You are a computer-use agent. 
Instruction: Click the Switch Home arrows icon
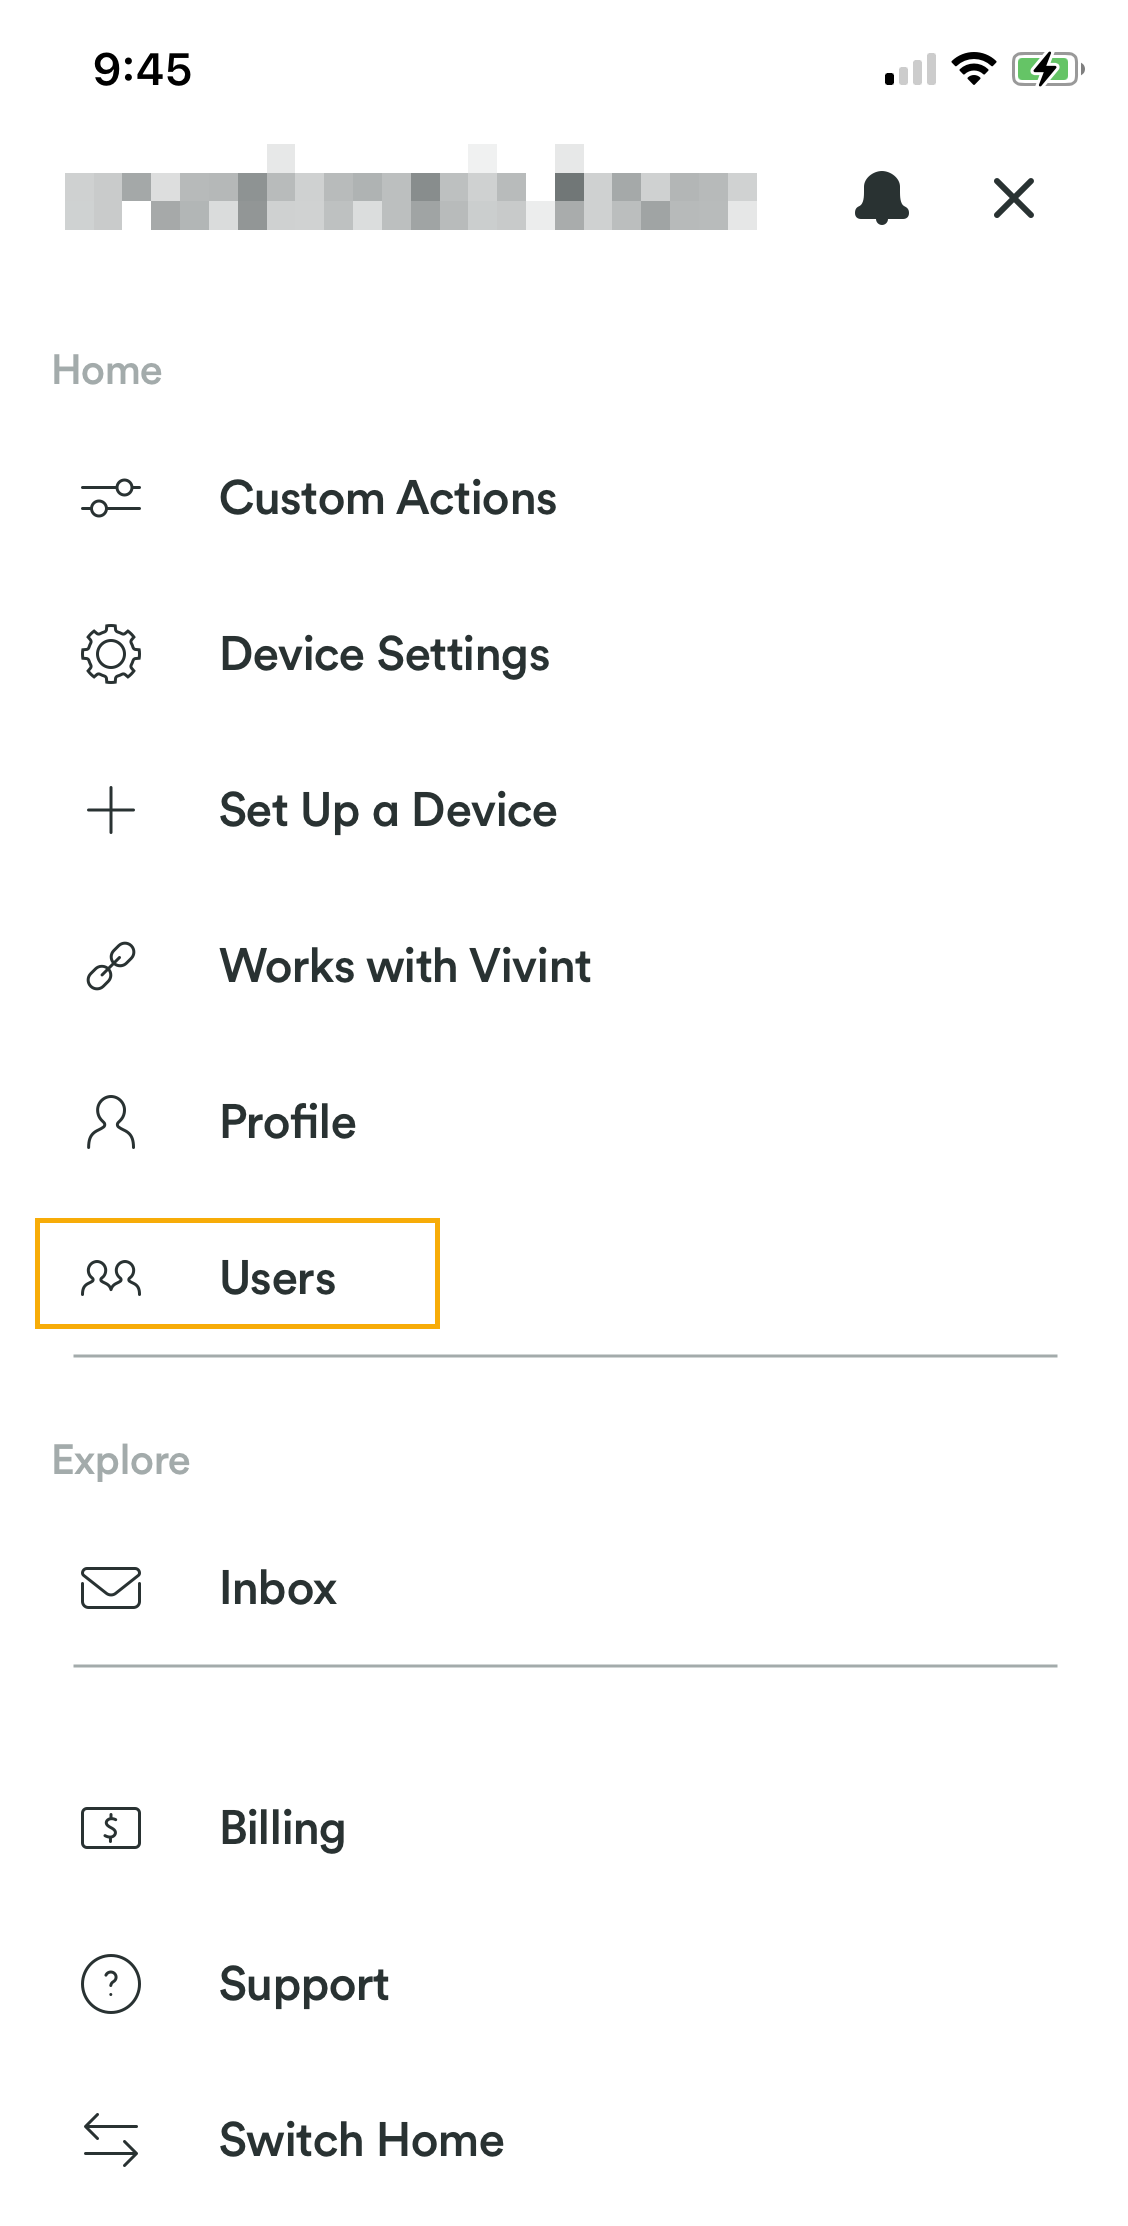tap(110, 2140)
